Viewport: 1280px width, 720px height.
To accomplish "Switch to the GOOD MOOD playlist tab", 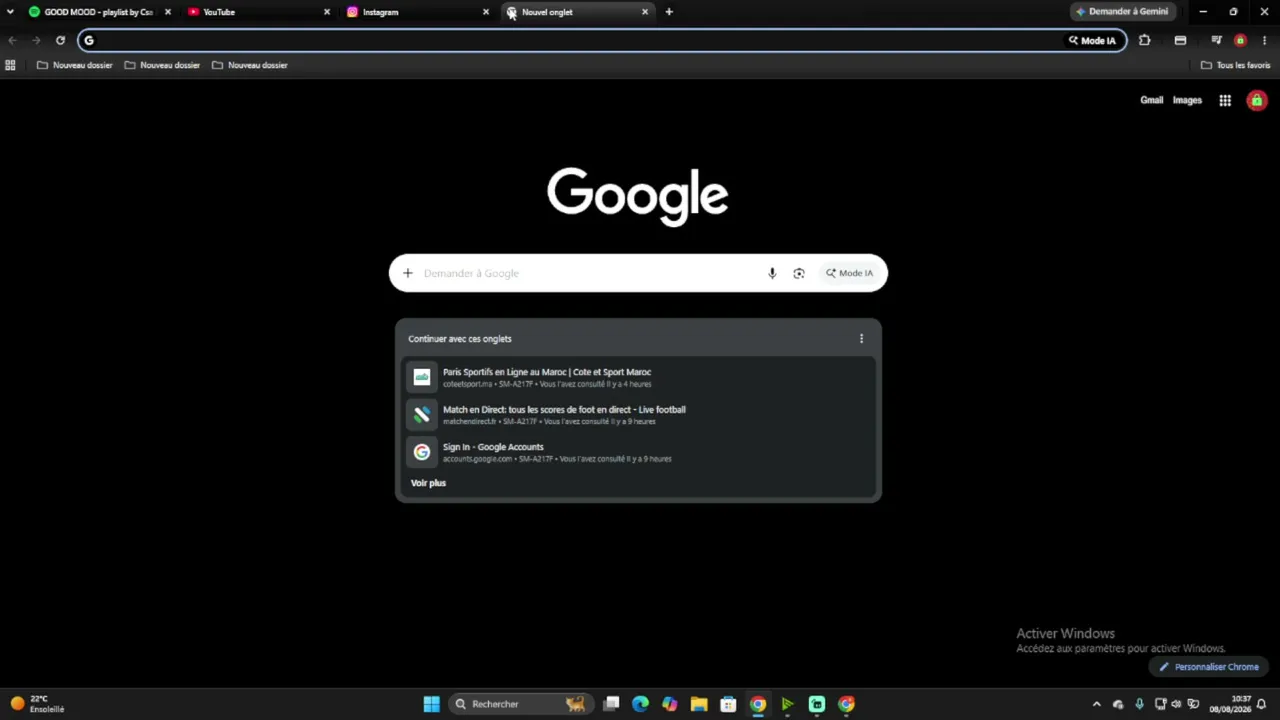I will coord(98,12).
